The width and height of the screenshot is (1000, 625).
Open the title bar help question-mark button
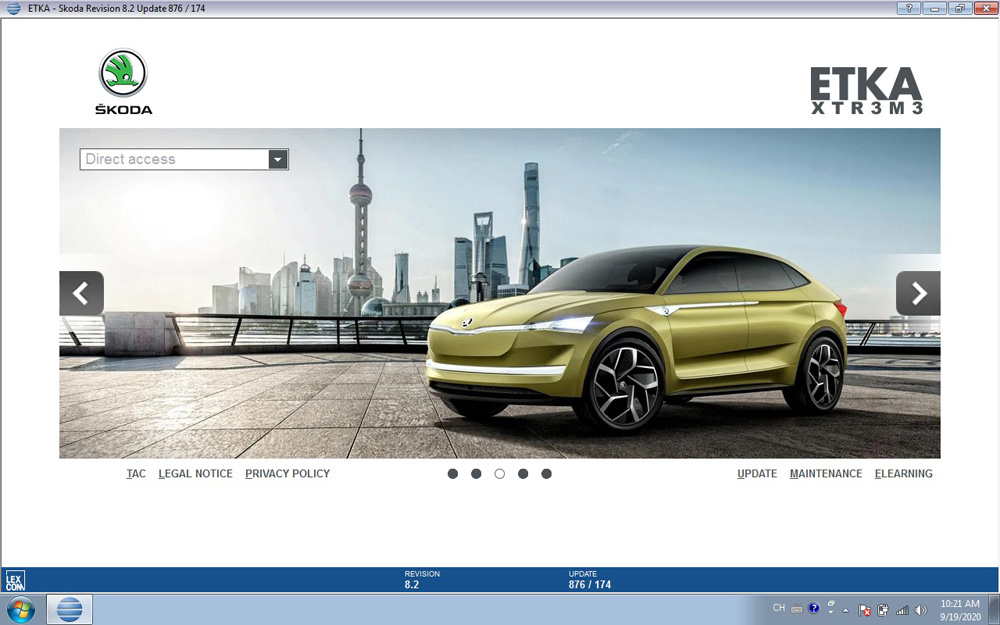(909, 8)
